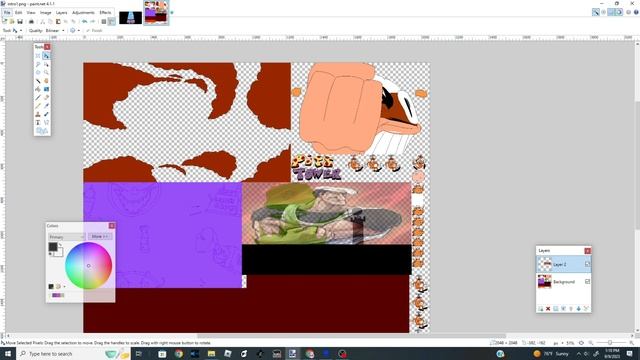
Task: Pick a color on the color wheel
Action: pos(89,266)
